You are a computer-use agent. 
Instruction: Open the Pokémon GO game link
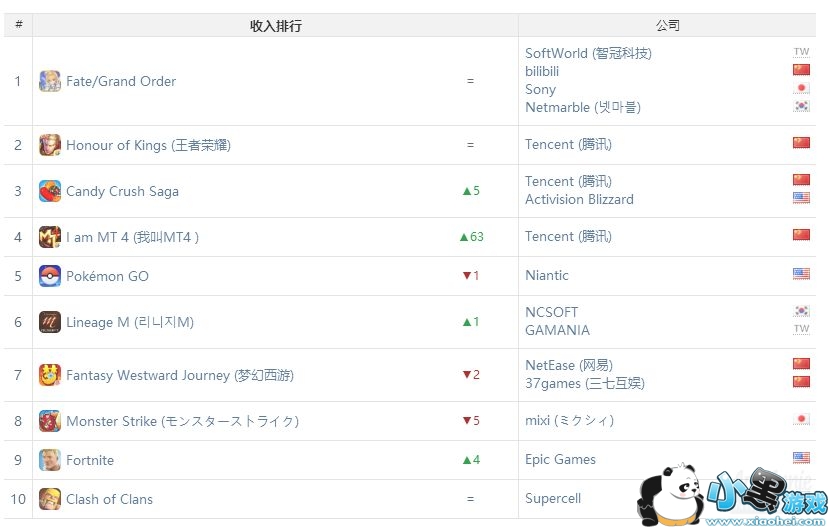(x=107, y=276)
